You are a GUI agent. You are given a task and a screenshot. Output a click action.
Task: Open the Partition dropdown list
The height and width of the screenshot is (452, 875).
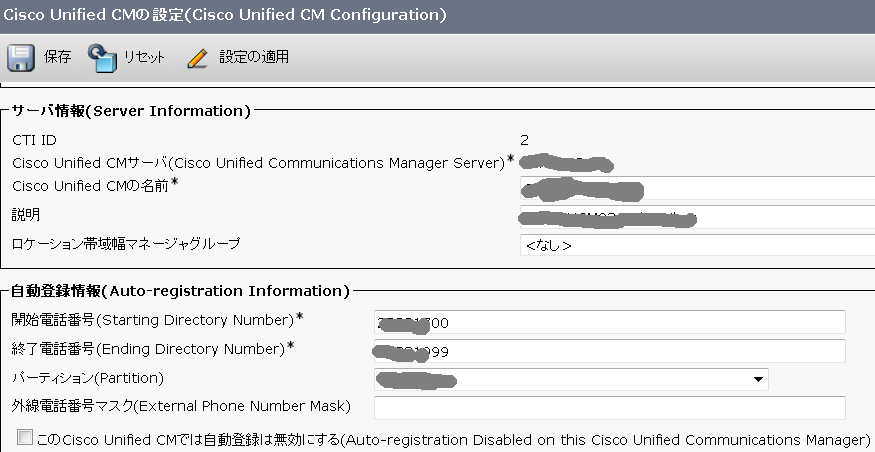click(570, 379)
